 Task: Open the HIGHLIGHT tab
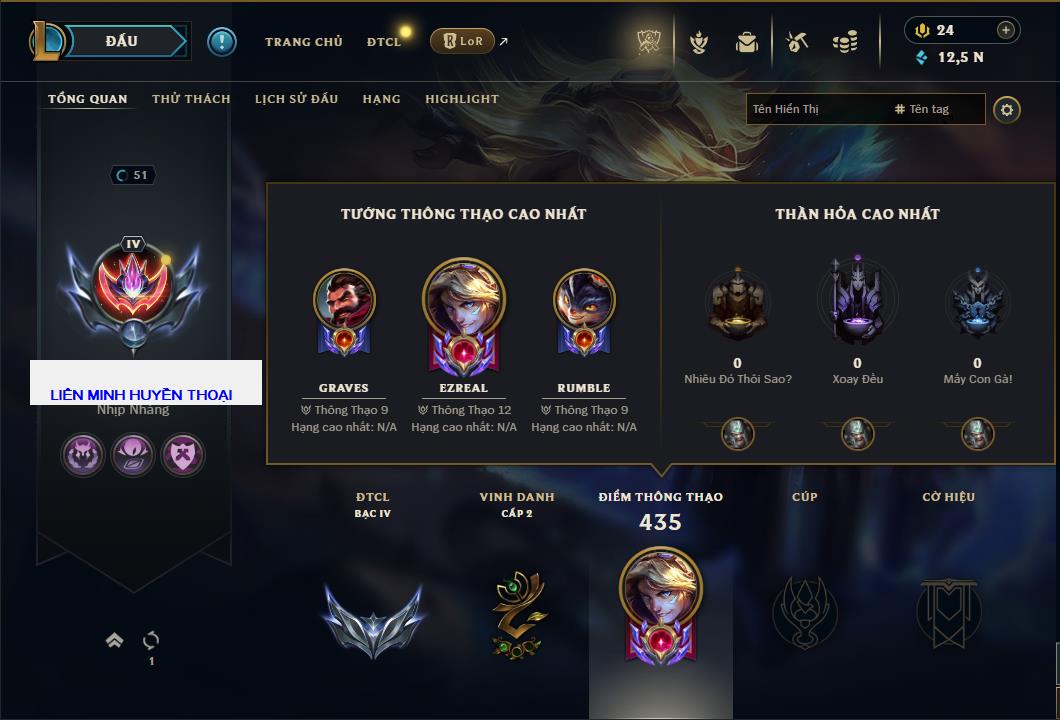coord(462,99)
